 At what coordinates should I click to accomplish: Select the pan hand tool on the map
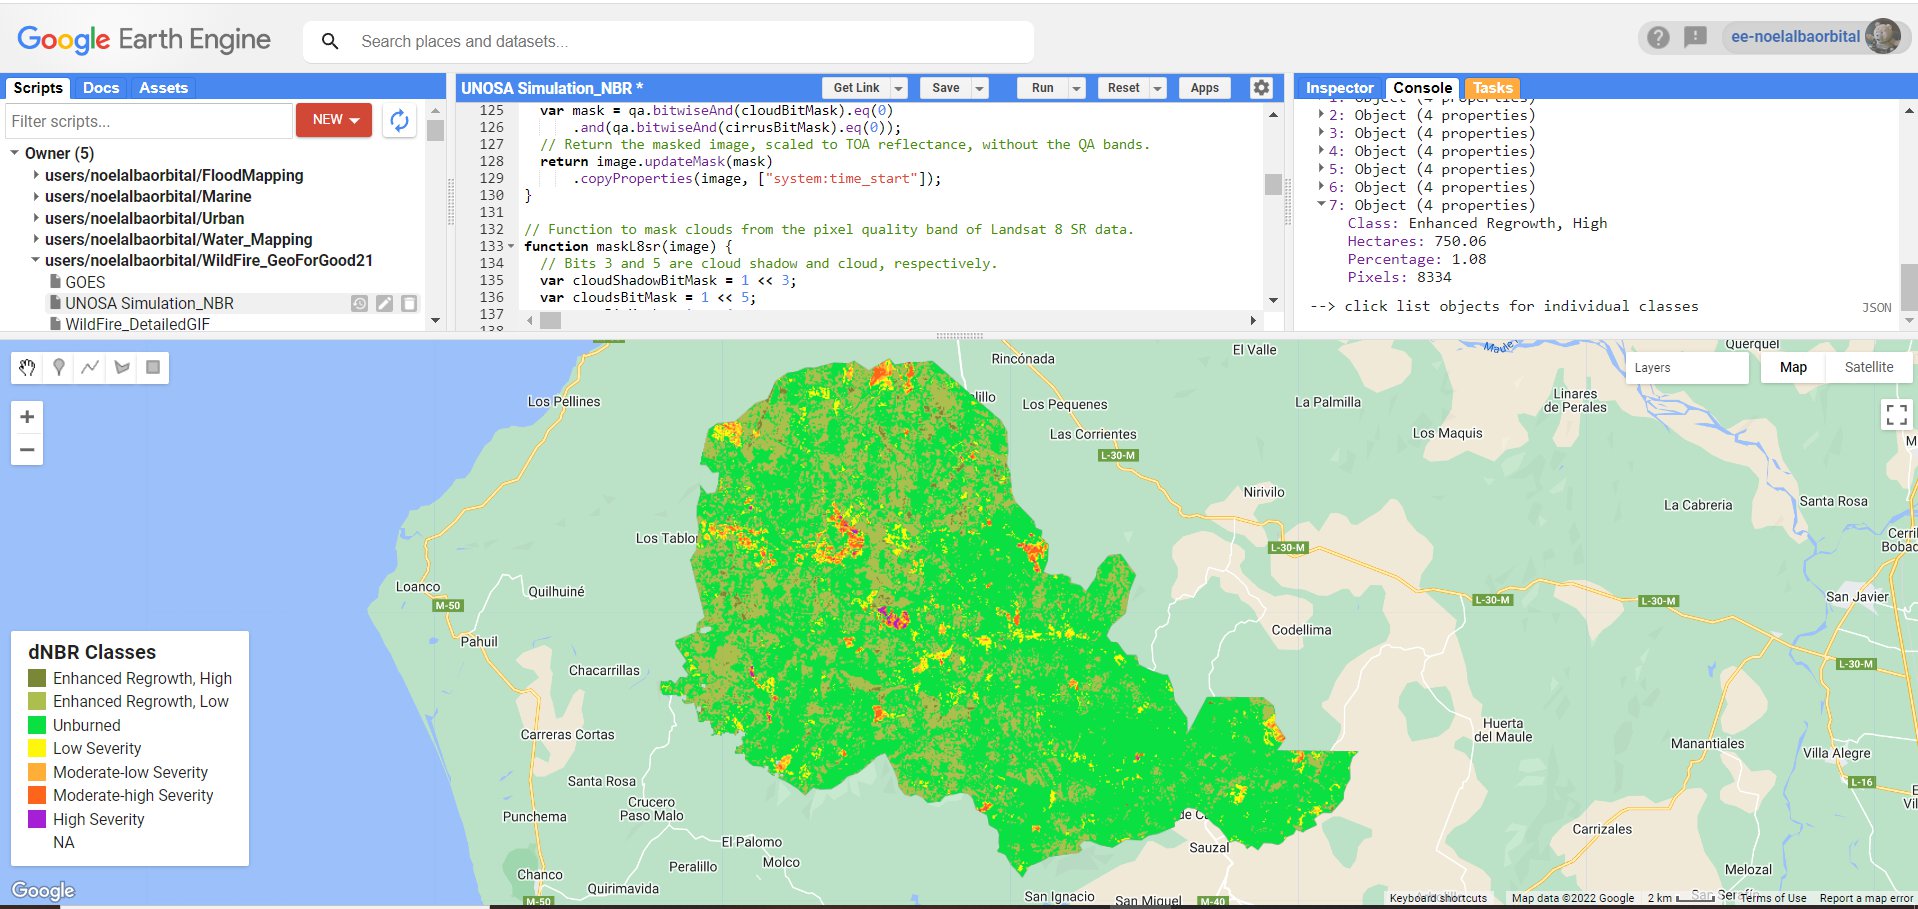tap(26, 367)
